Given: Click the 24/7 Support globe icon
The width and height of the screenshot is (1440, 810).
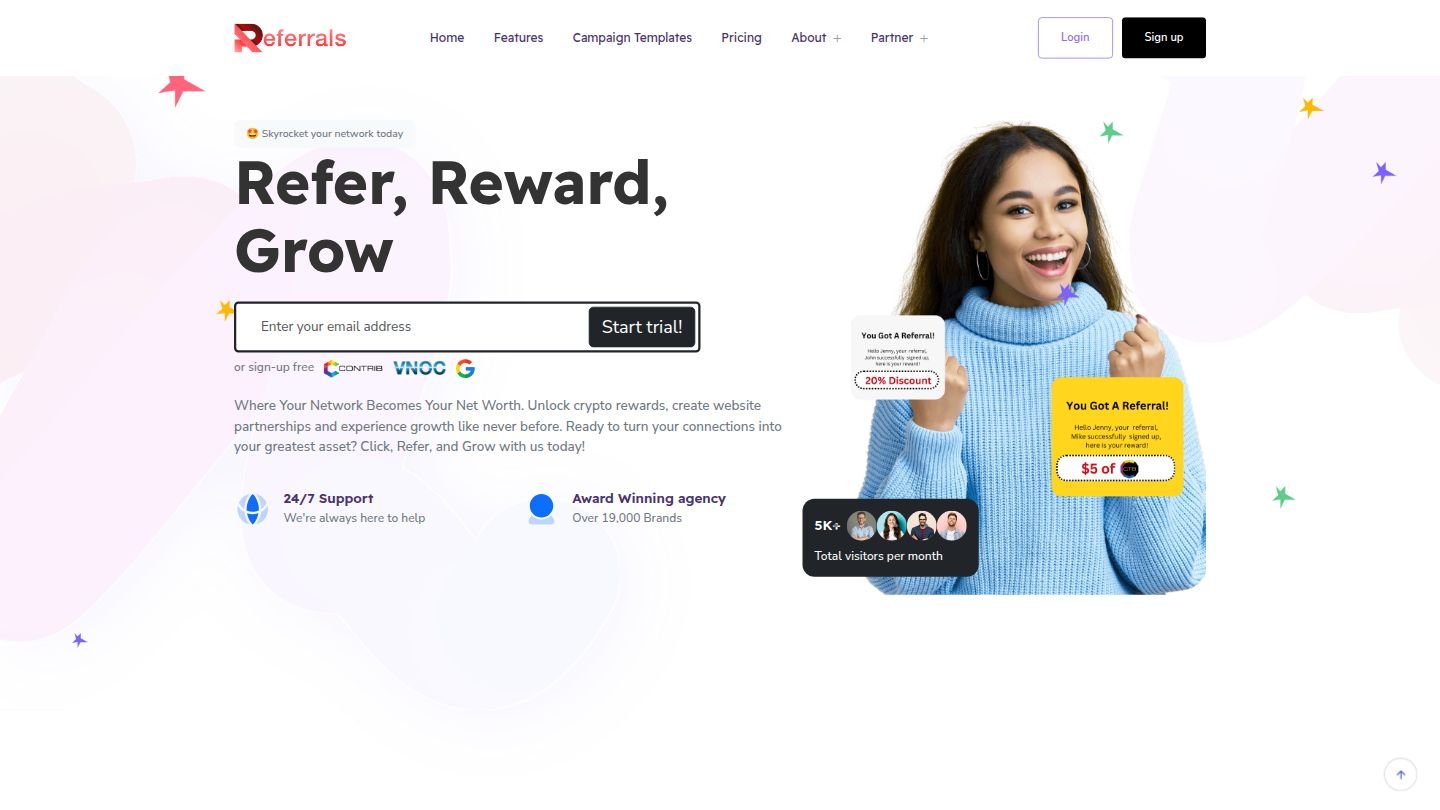Looking at the screenshot, I should coord(253,508).
